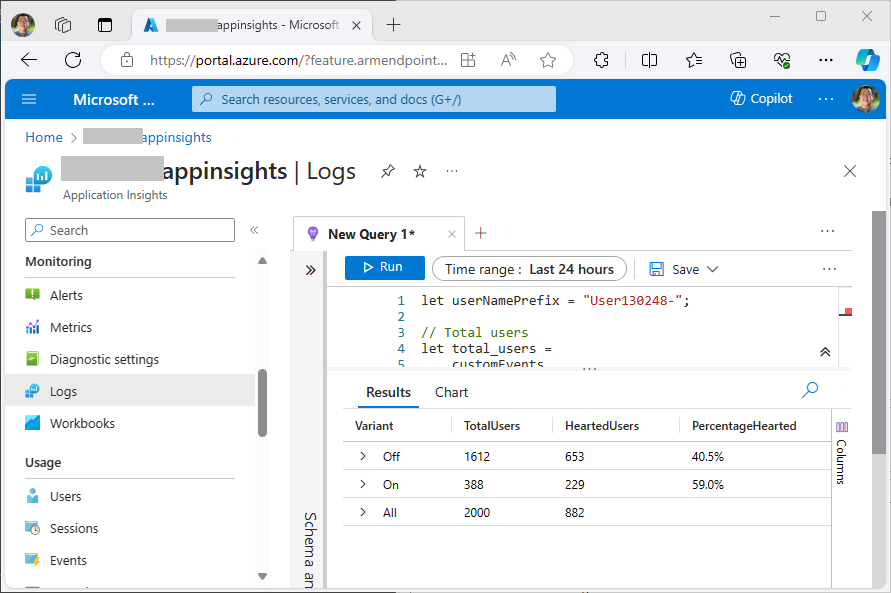Click Azure search resources bar
The image size is (891, 593).
(373, 99)
